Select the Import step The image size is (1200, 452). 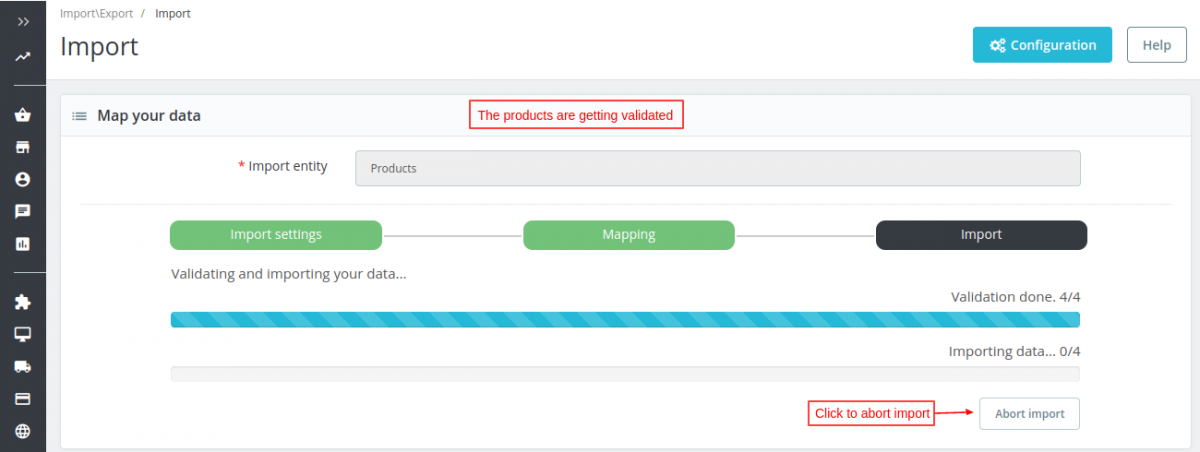tap(981, 235)
